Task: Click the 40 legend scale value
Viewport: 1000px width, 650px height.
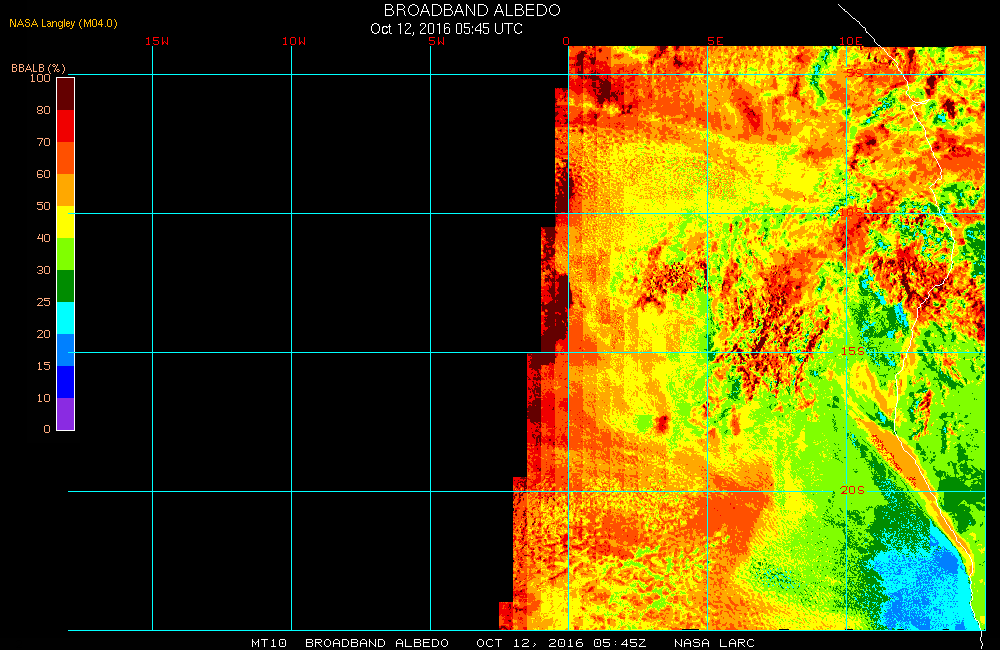Action: click(x=43, y=238)
